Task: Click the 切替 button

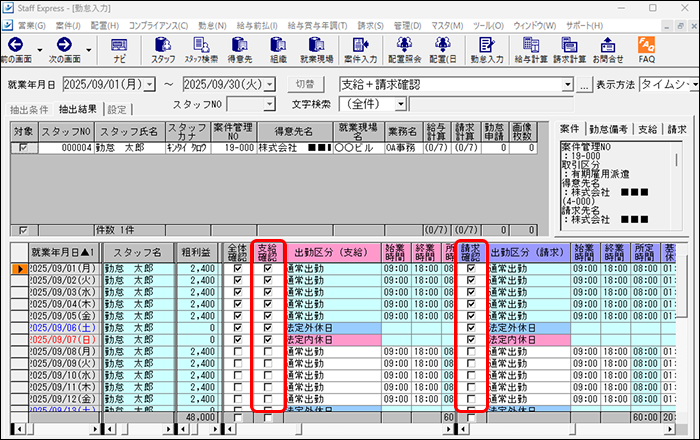Action: pos(305,84)
